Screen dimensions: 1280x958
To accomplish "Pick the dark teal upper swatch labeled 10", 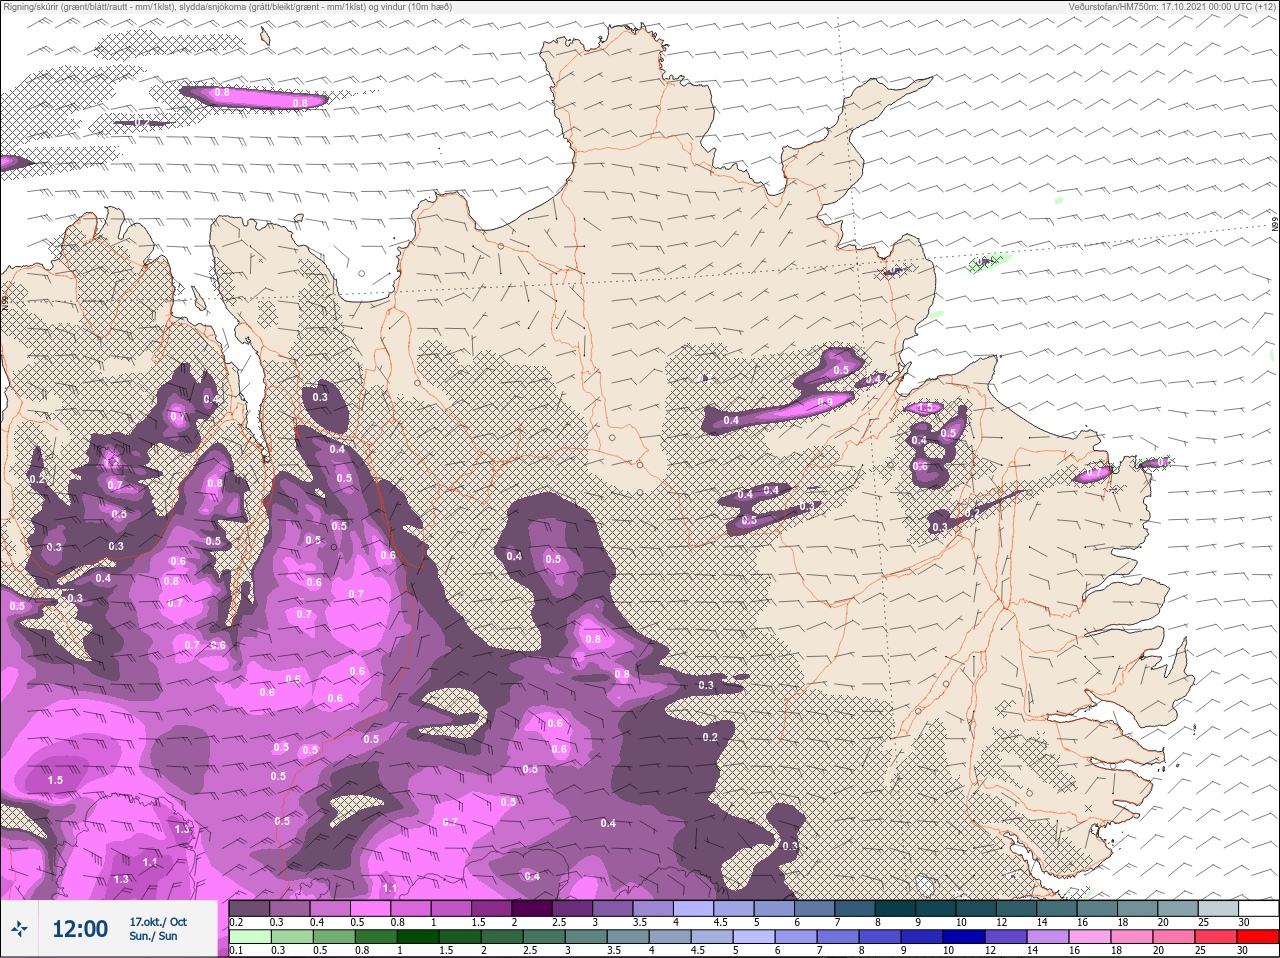I will coord(975,908).
